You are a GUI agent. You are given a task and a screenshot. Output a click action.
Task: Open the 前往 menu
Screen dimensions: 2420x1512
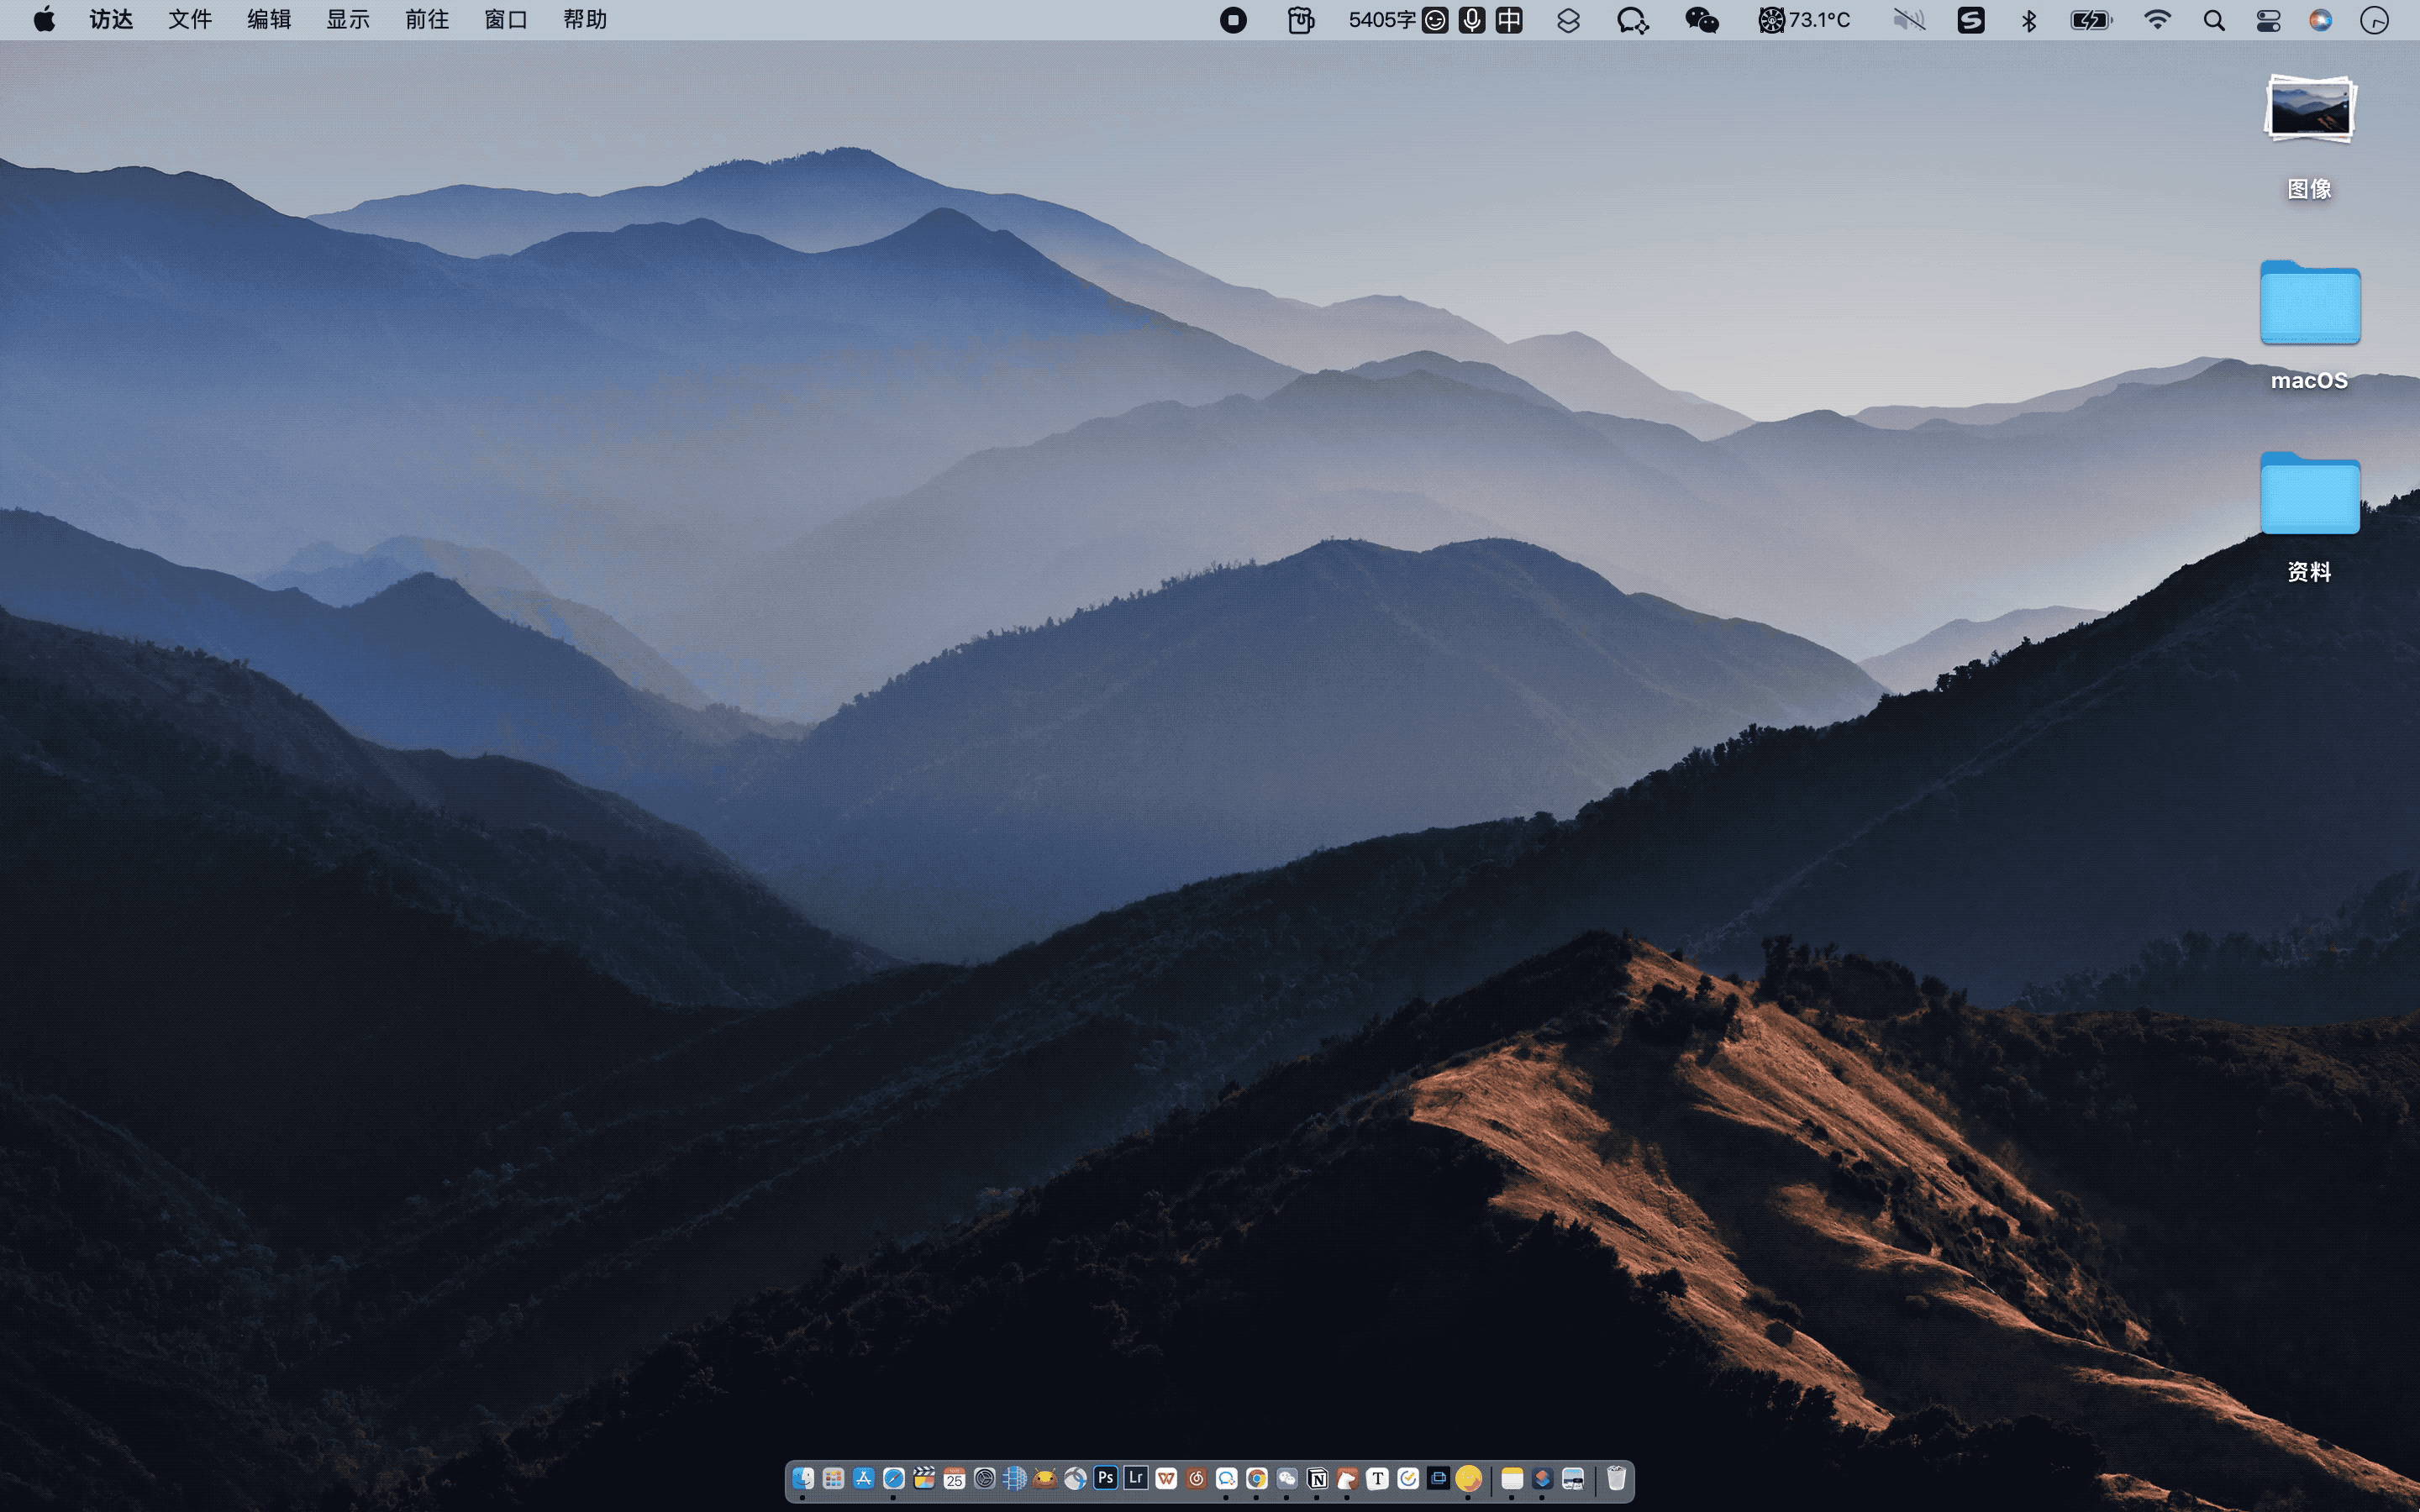pyautogui.click(x=427, y=20)
